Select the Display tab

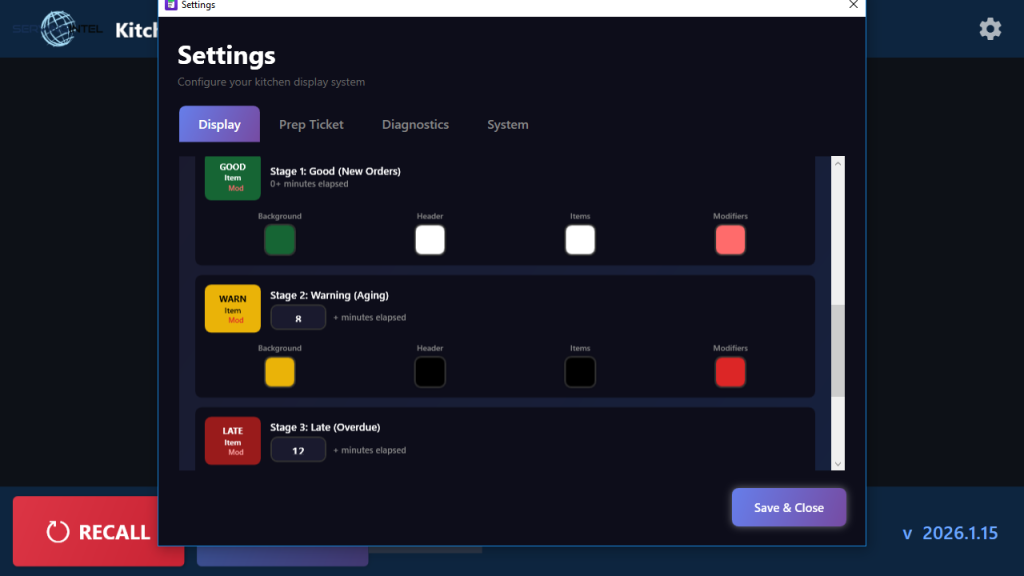pyautogui.click(x=219, y=125)
